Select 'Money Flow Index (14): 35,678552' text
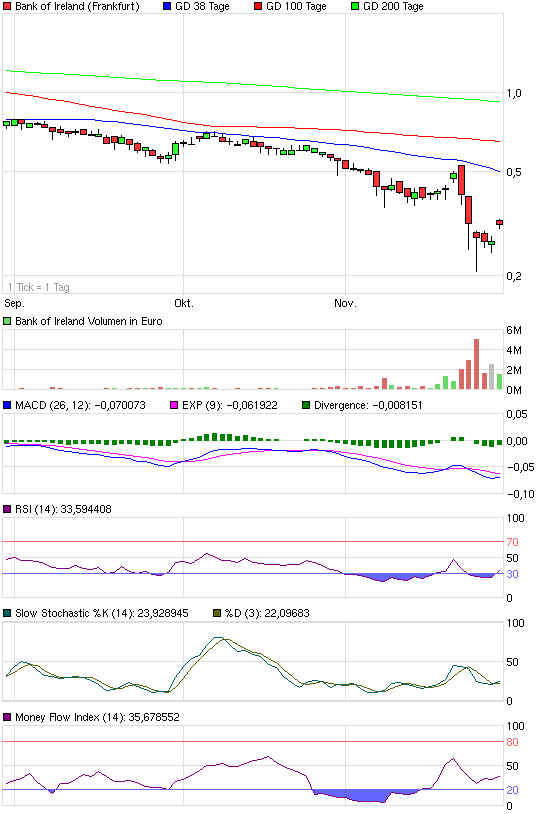Image resolution: width=545 pixels, height=814 pixels. pyautogui.click(x=97, y=717)
